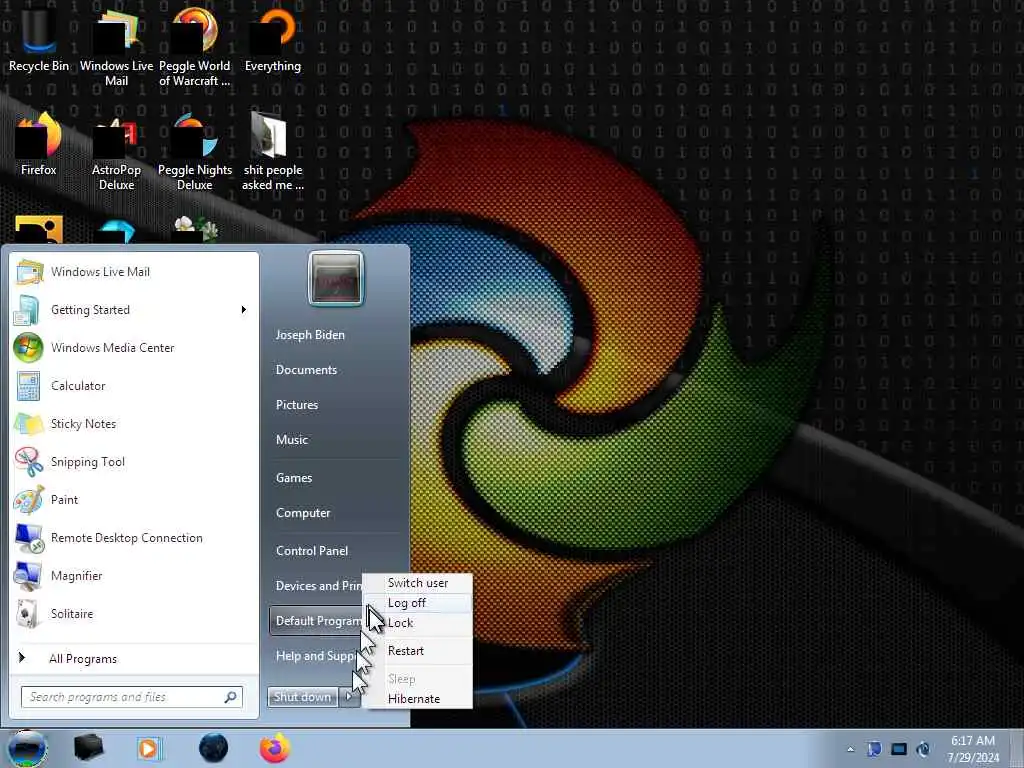Expand All Programs list
The width and height of the screenshot is (1024, 768).
pyautogui.click(x=135, y=658)
